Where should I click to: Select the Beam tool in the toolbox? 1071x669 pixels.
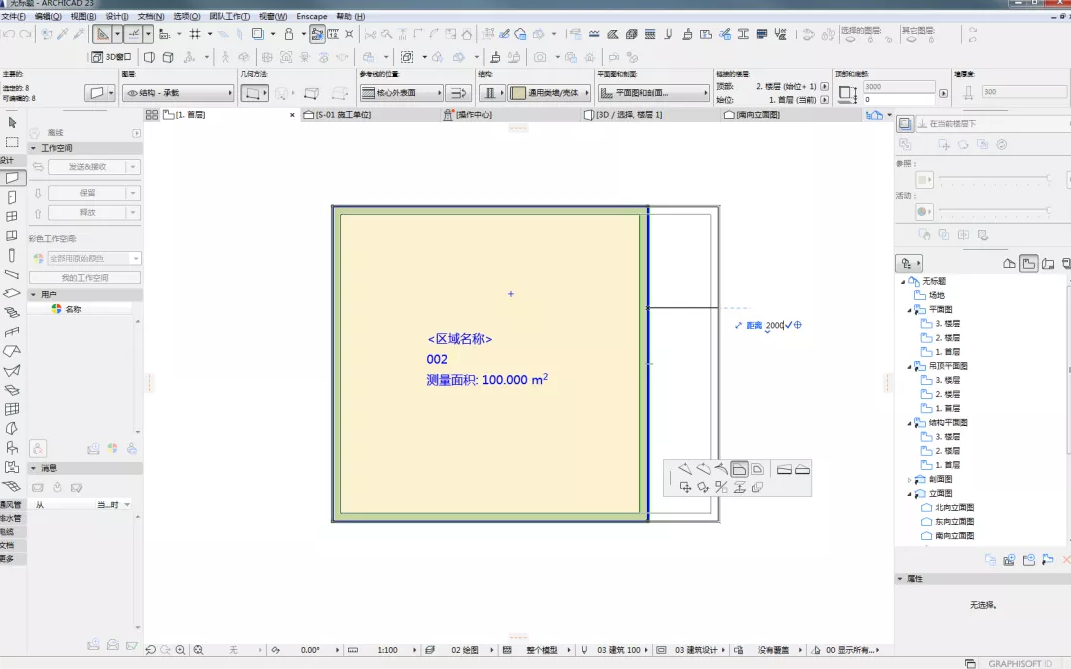(x=12, y=274)
